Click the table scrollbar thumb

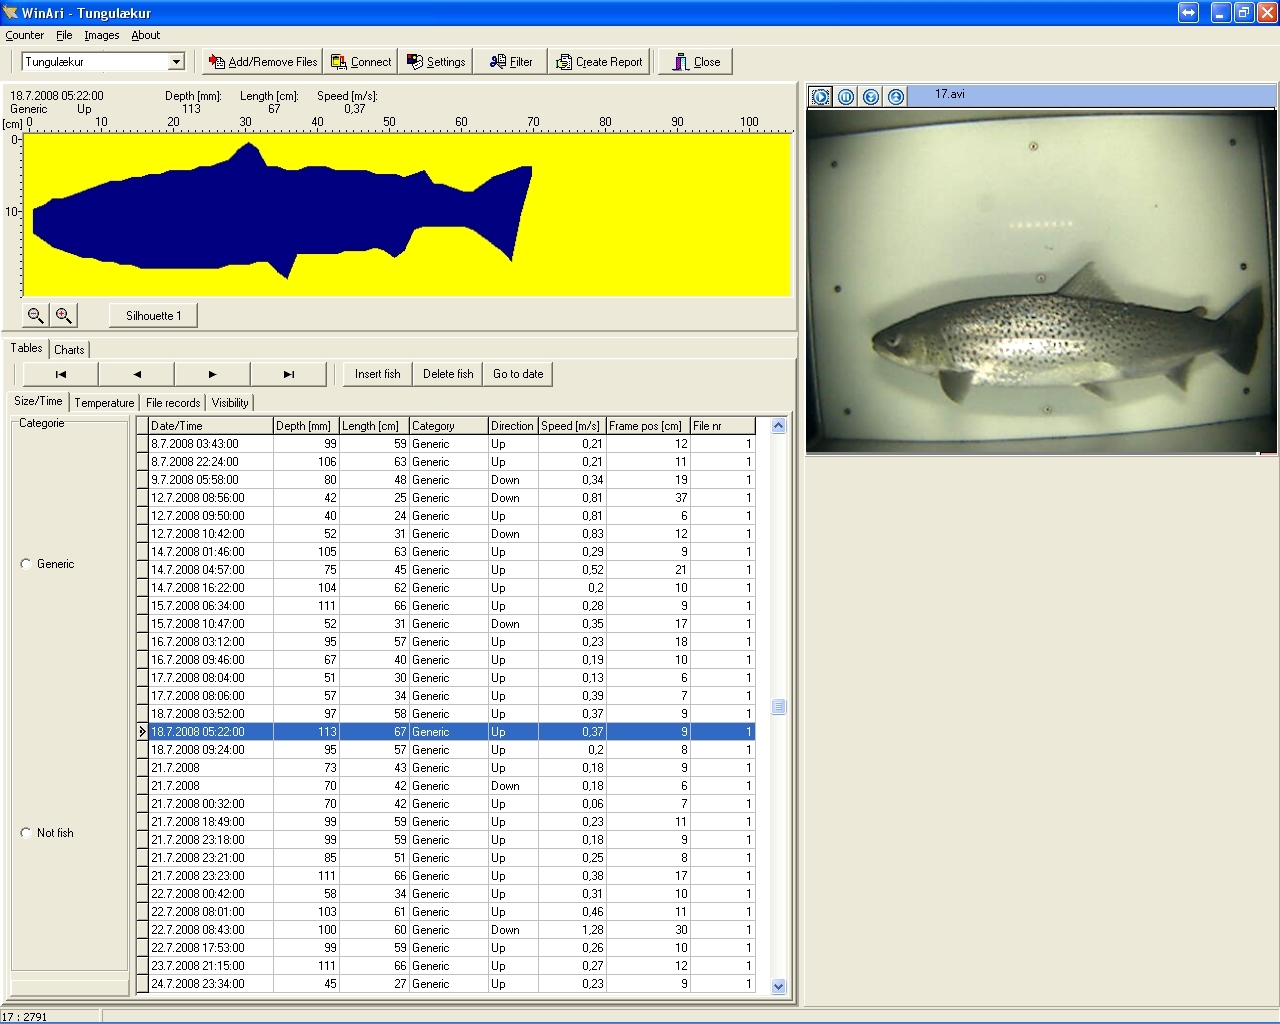click(779, 707)
